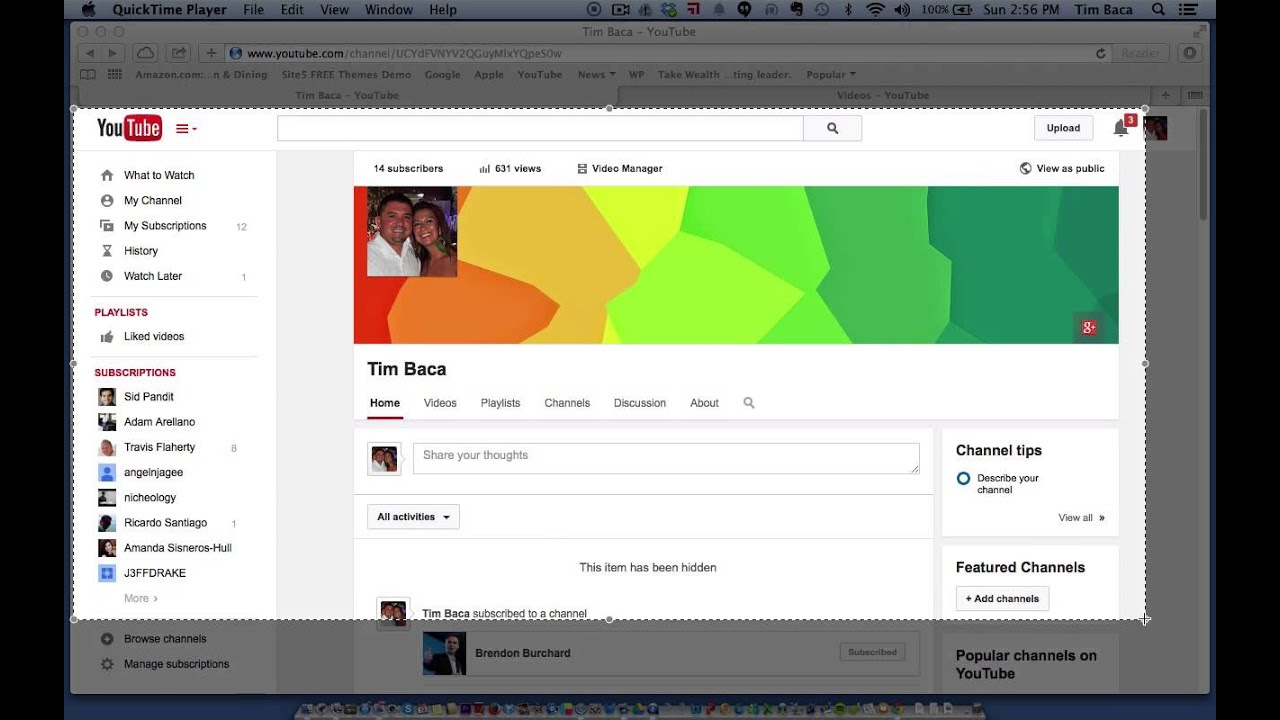This screenshot has height=720, width=1280.
Task: Open Safari Top Sites grid icon
Action: click(x=115, y=74)
